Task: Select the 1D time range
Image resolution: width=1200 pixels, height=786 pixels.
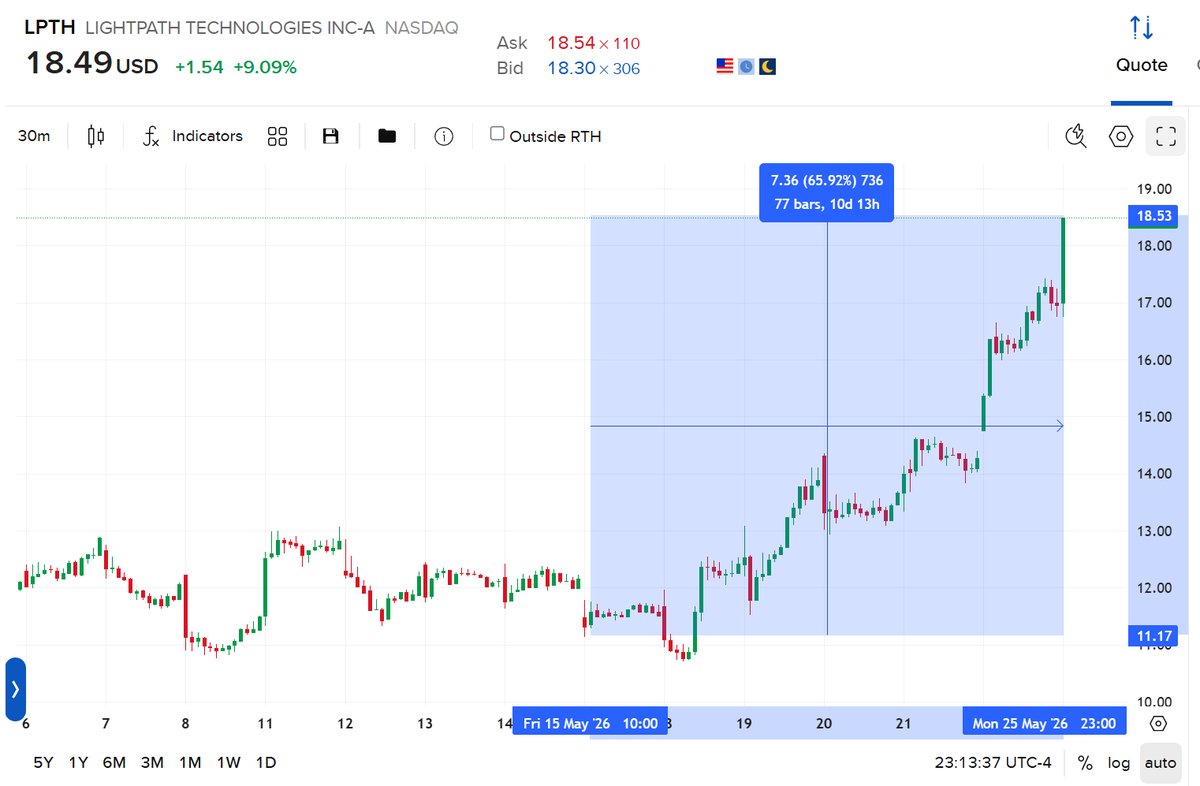Action: tap(266, 762)
